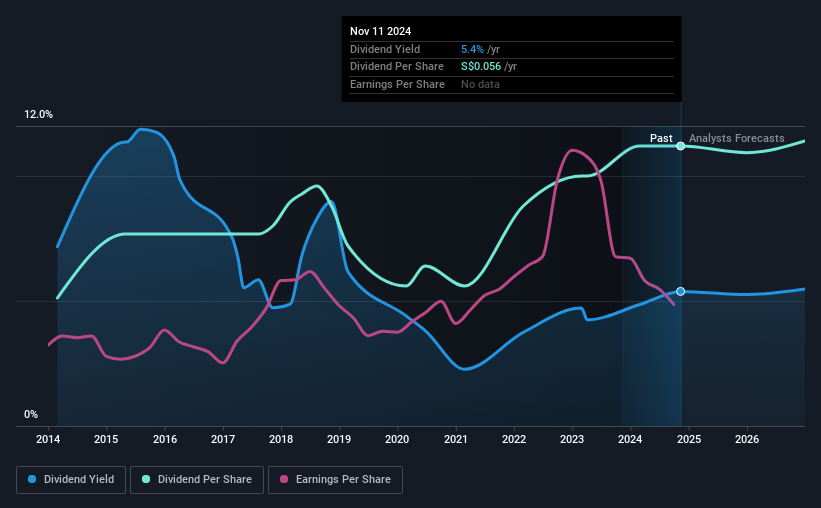
Task: Click the 5.4% dividend yield value
Action: (x=472, y=49)
